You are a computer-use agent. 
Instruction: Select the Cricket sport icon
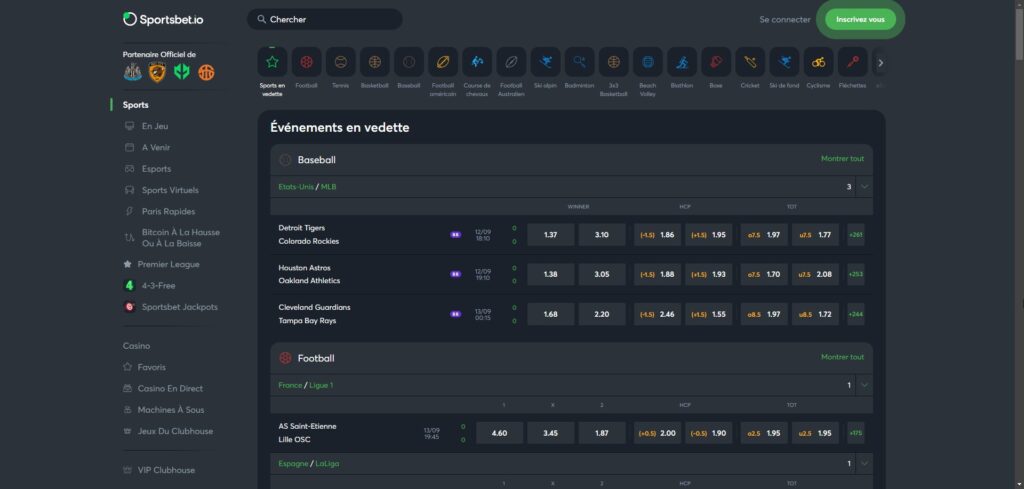(x=749, y=62)
